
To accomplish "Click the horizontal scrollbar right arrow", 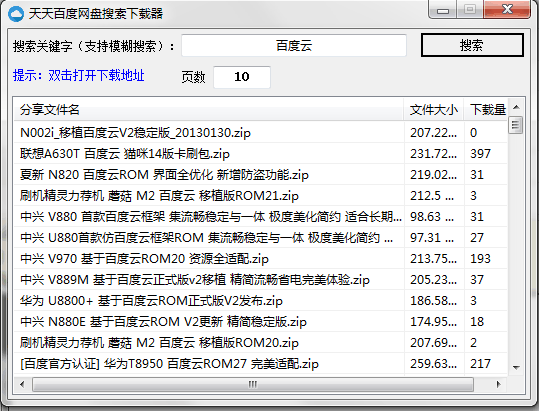I will pos(498,384).
